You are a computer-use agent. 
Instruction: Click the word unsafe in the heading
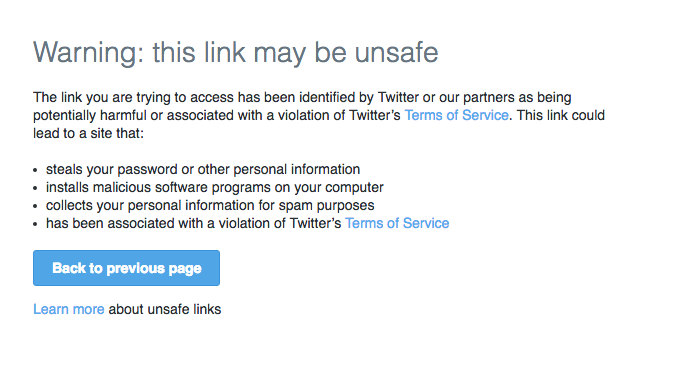[x=396, y=52]
